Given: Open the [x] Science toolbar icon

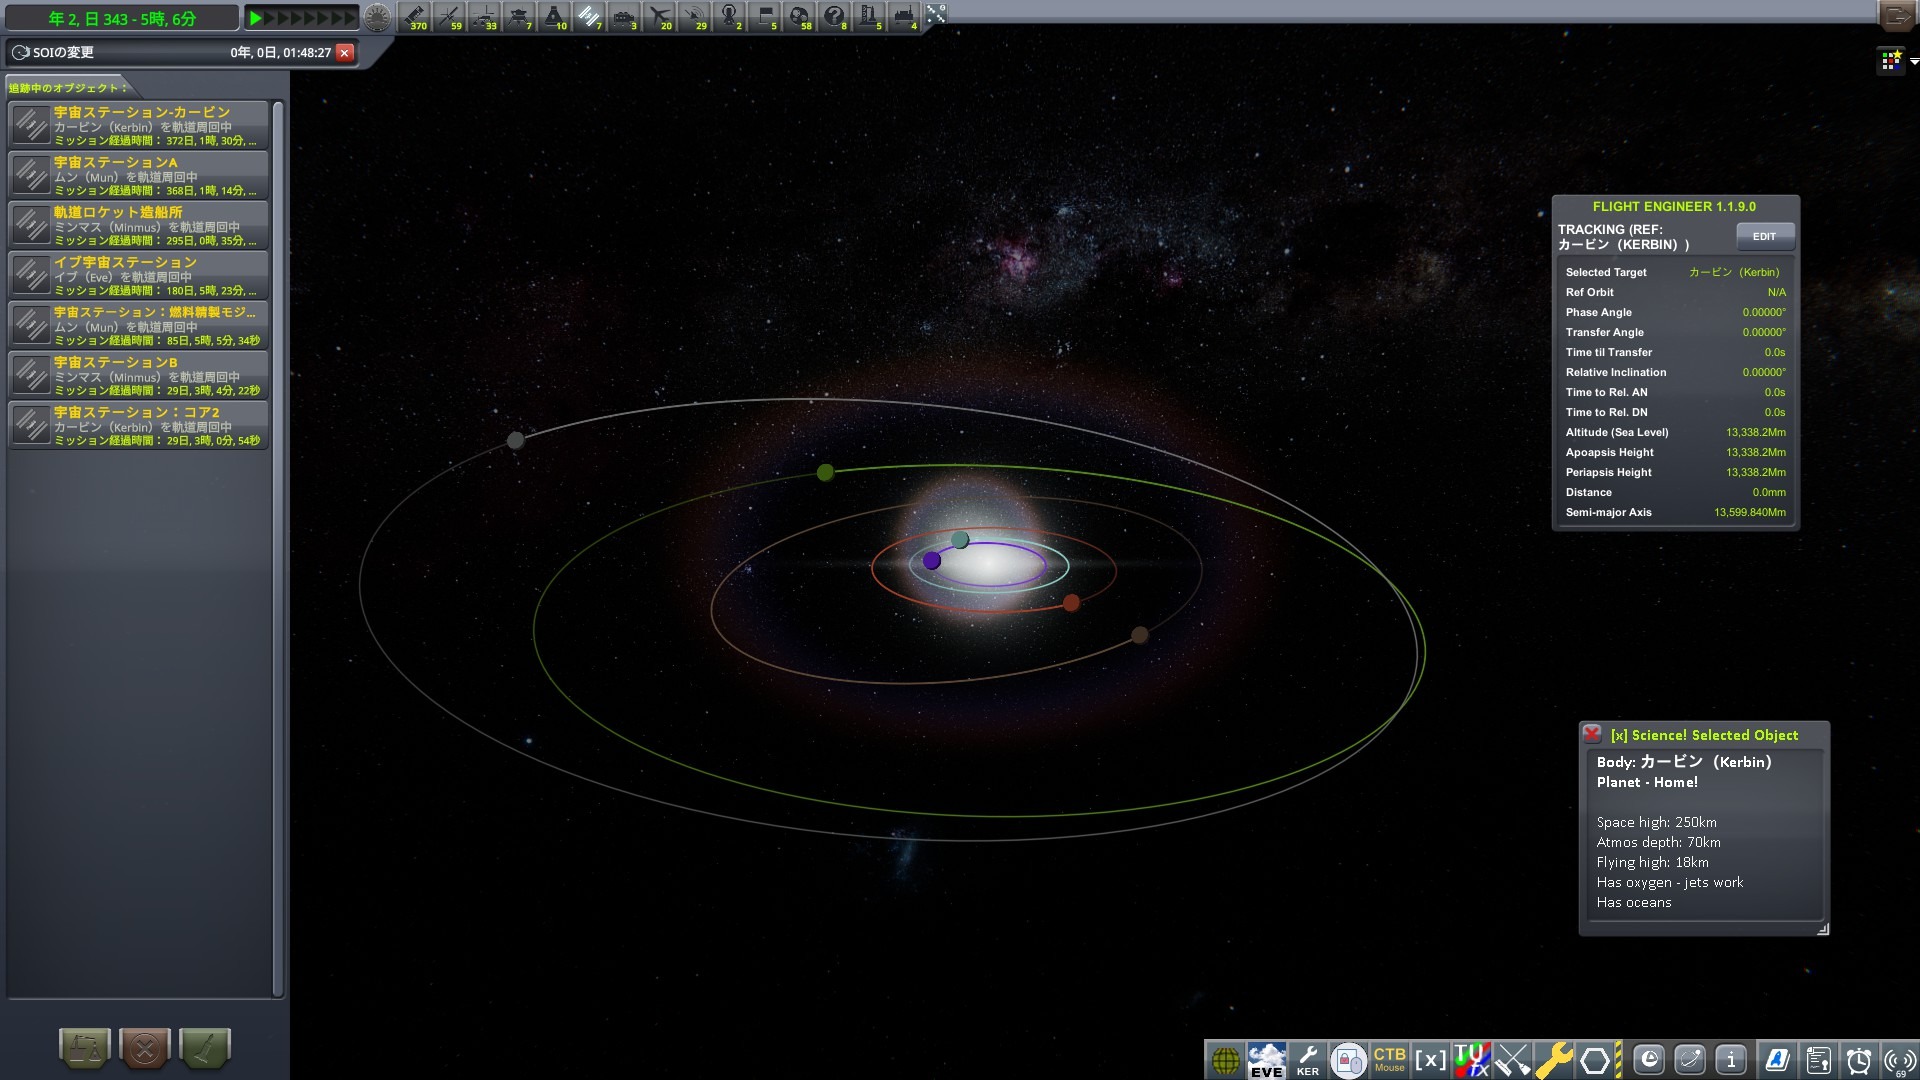Looking at the screenshot, I should coord(1430,1060).
